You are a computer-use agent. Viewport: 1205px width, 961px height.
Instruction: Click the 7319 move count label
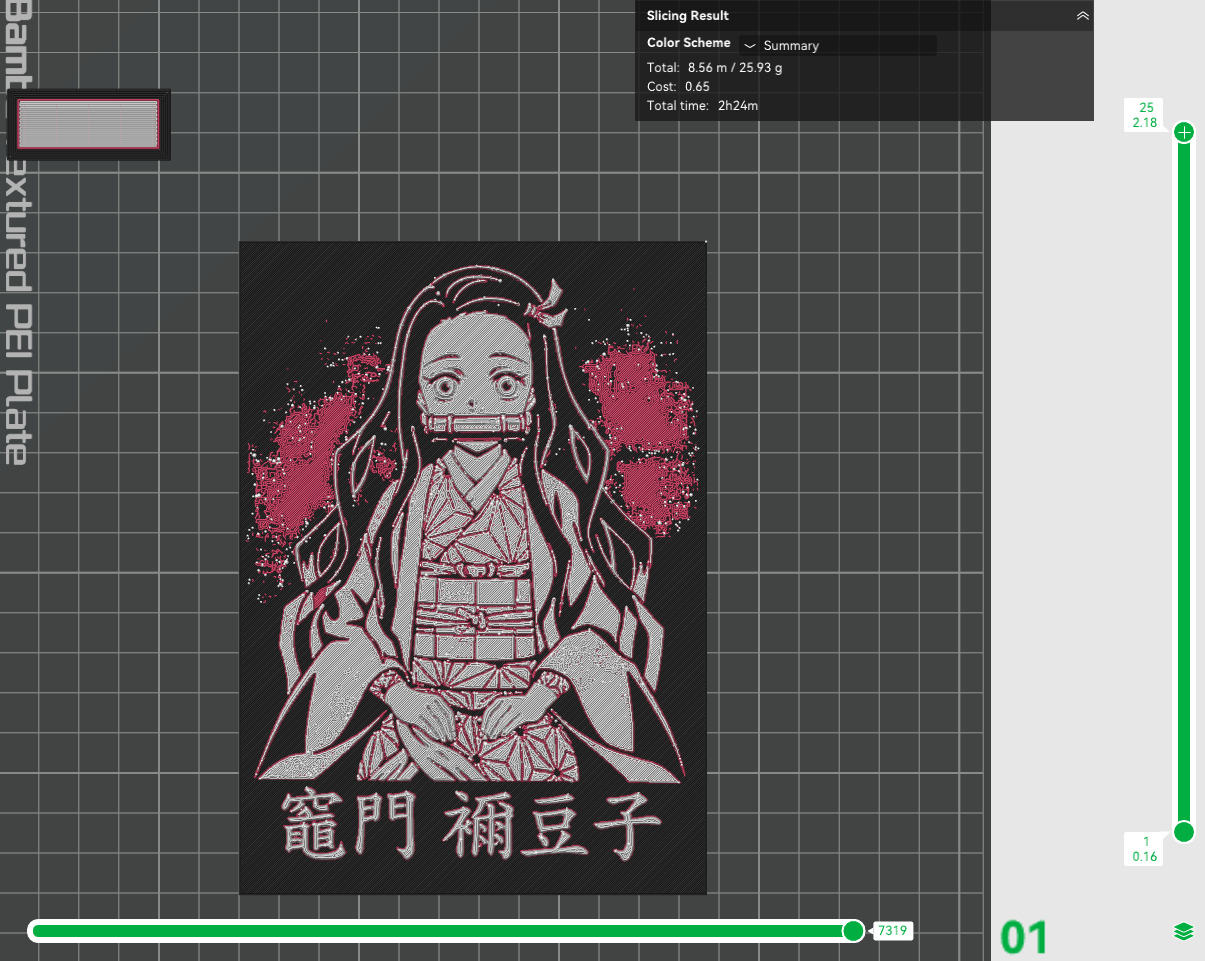pyautogui.click(x=893, y=931)
